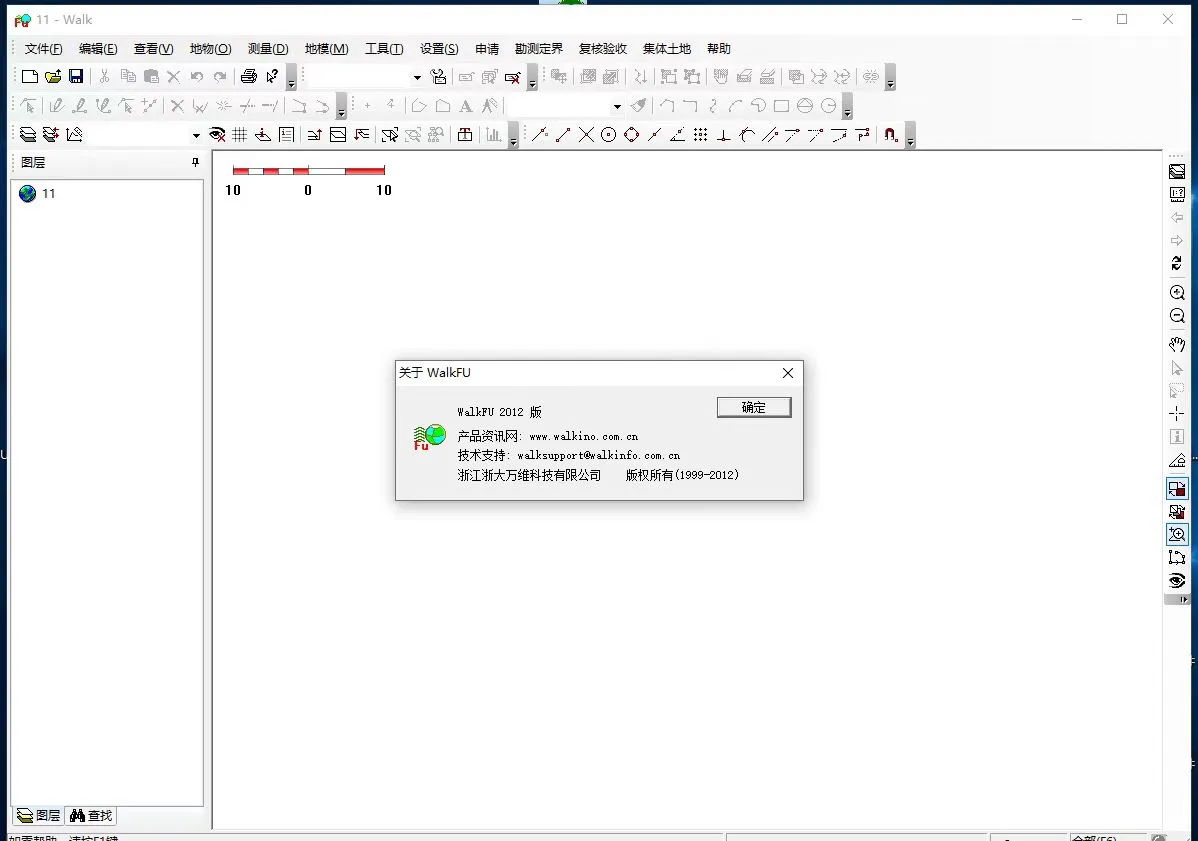Click the bar chart statistics icon
1198x841 pixels.
pyautogui.click(x=494, y=135)
